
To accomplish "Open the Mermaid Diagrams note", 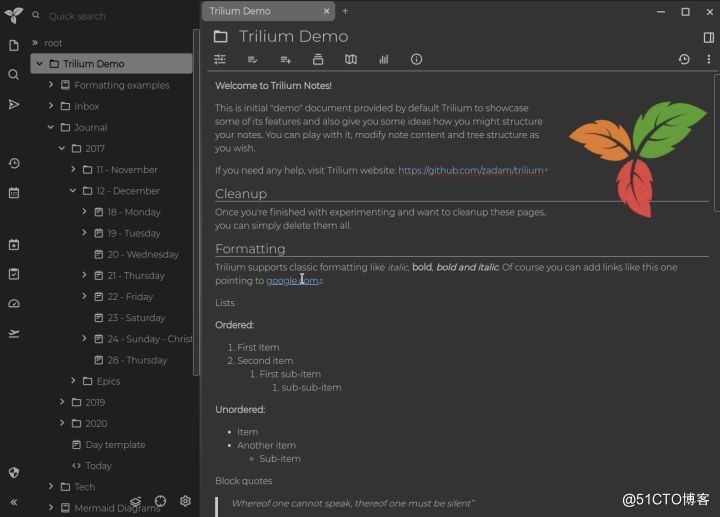I will pos(117,508).
